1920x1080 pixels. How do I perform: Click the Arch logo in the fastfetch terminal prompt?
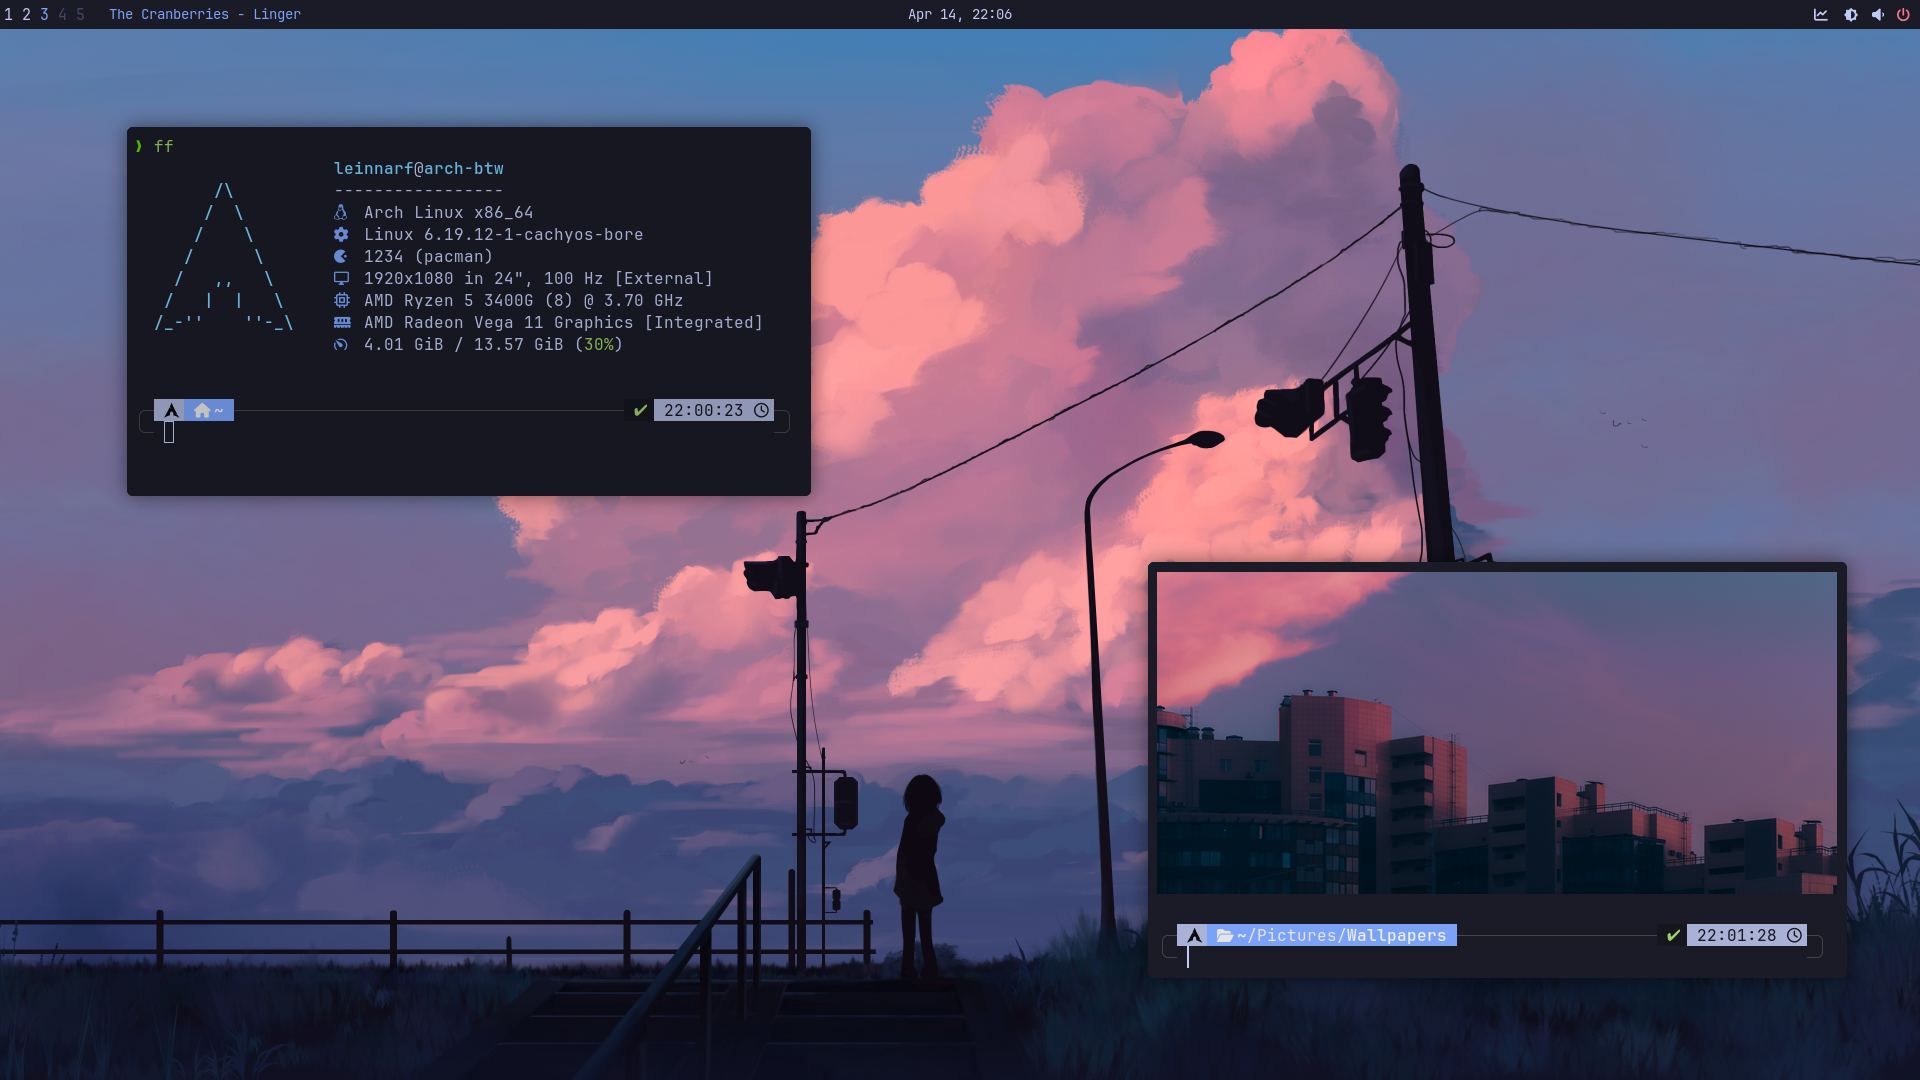[171, 410]
